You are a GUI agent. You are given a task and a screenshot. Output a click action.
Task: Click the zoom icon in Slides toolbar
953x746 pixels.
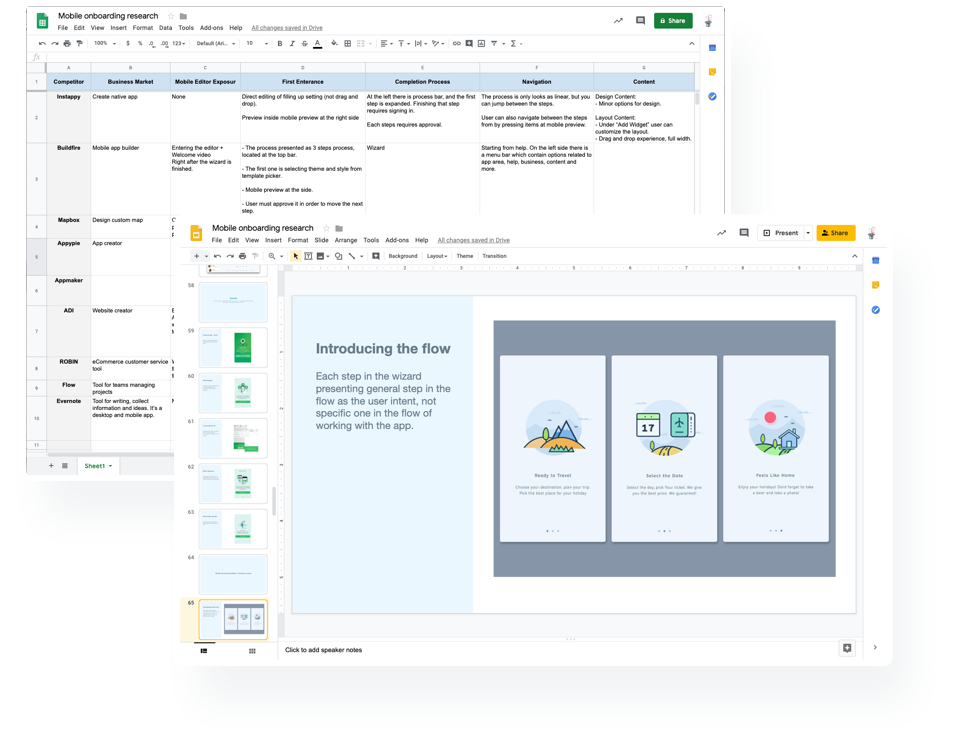coord(272,256)
